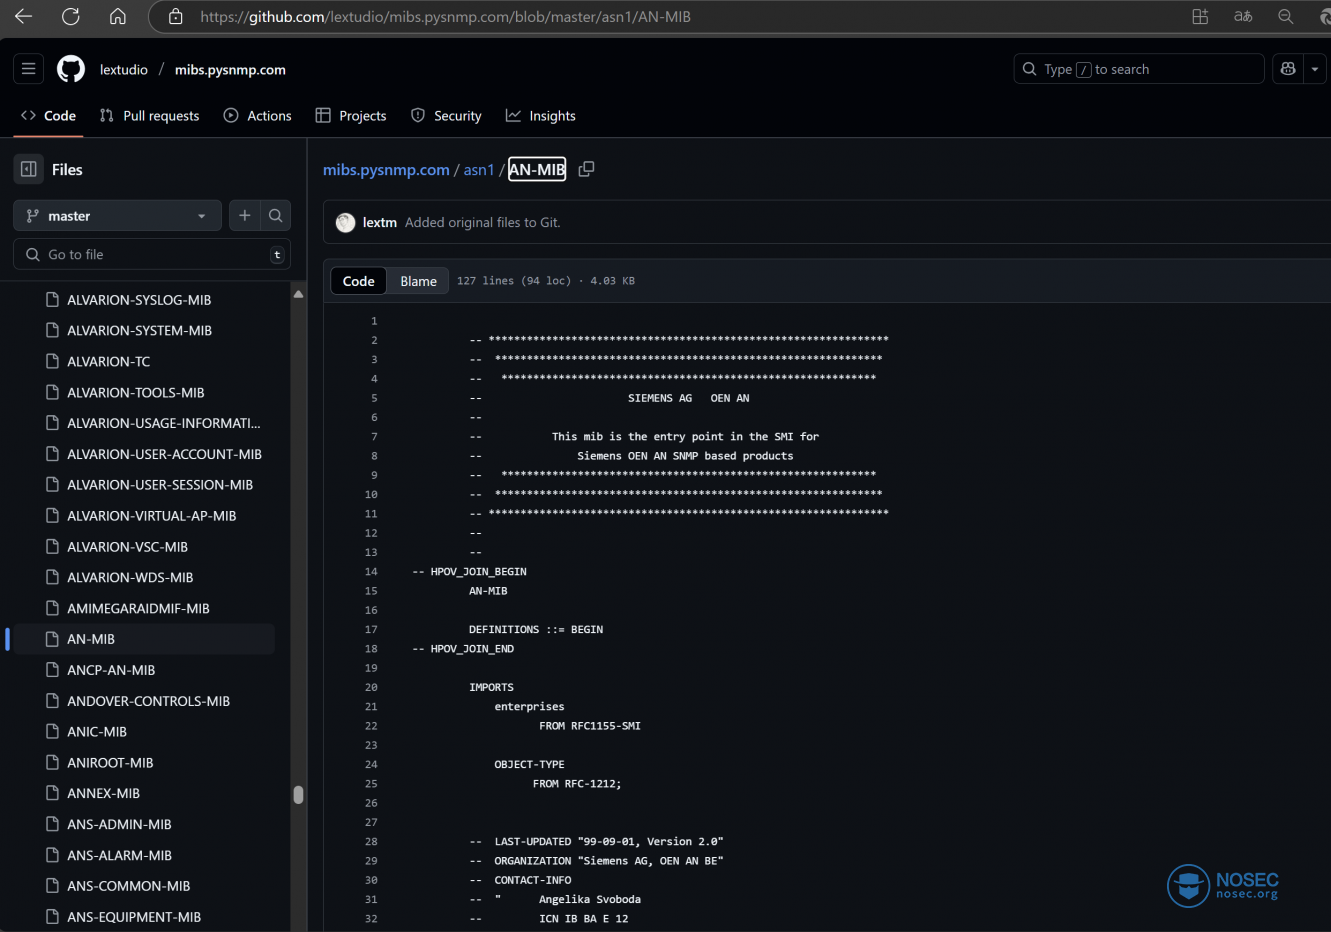Viewport: 1331px width, 932px height.
Task: Open ANS-ADMIN-MIB file
Action: pyautogui.click(x=119, y=824)
